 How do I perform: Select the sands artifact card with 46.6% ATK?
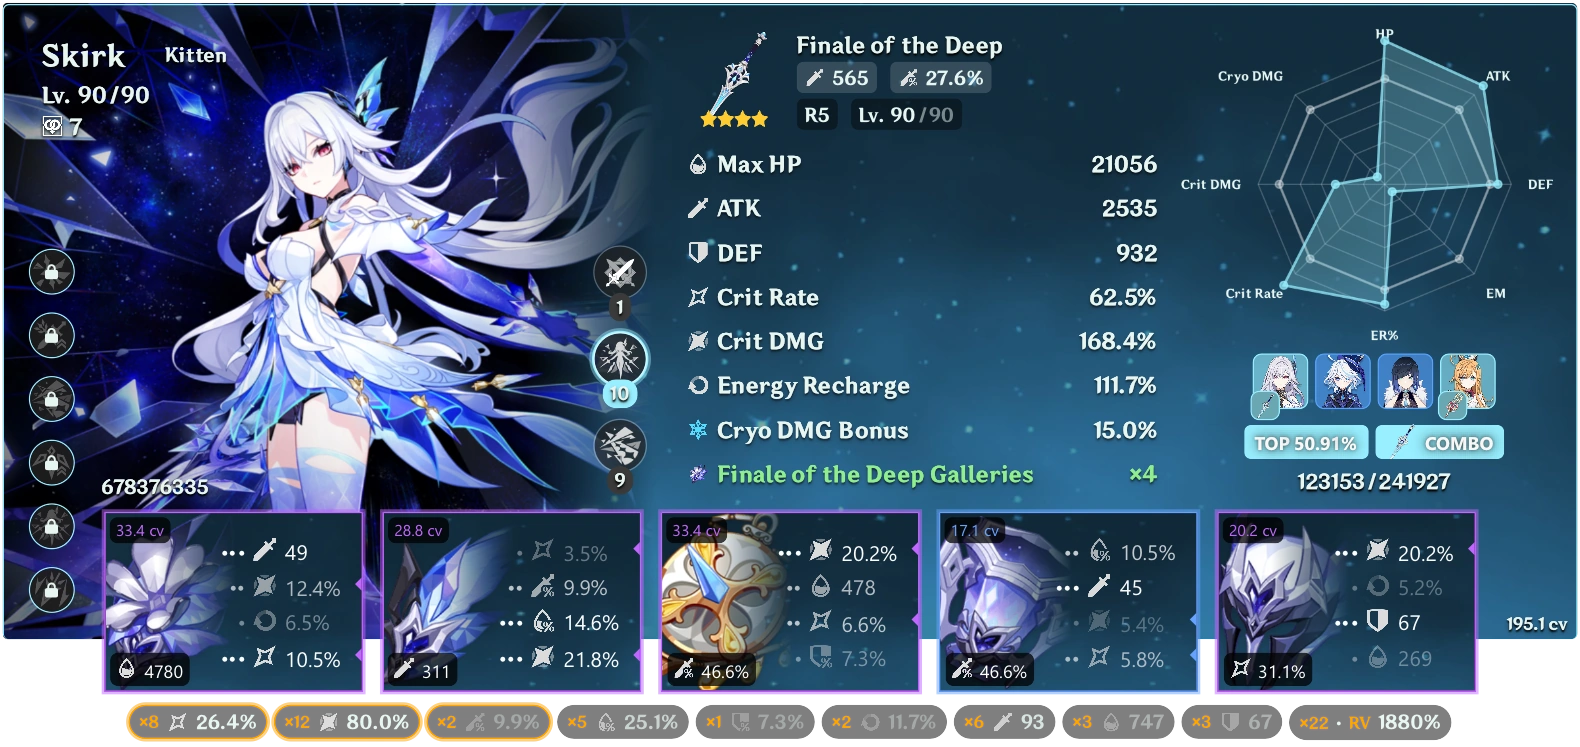click(790, 602)
